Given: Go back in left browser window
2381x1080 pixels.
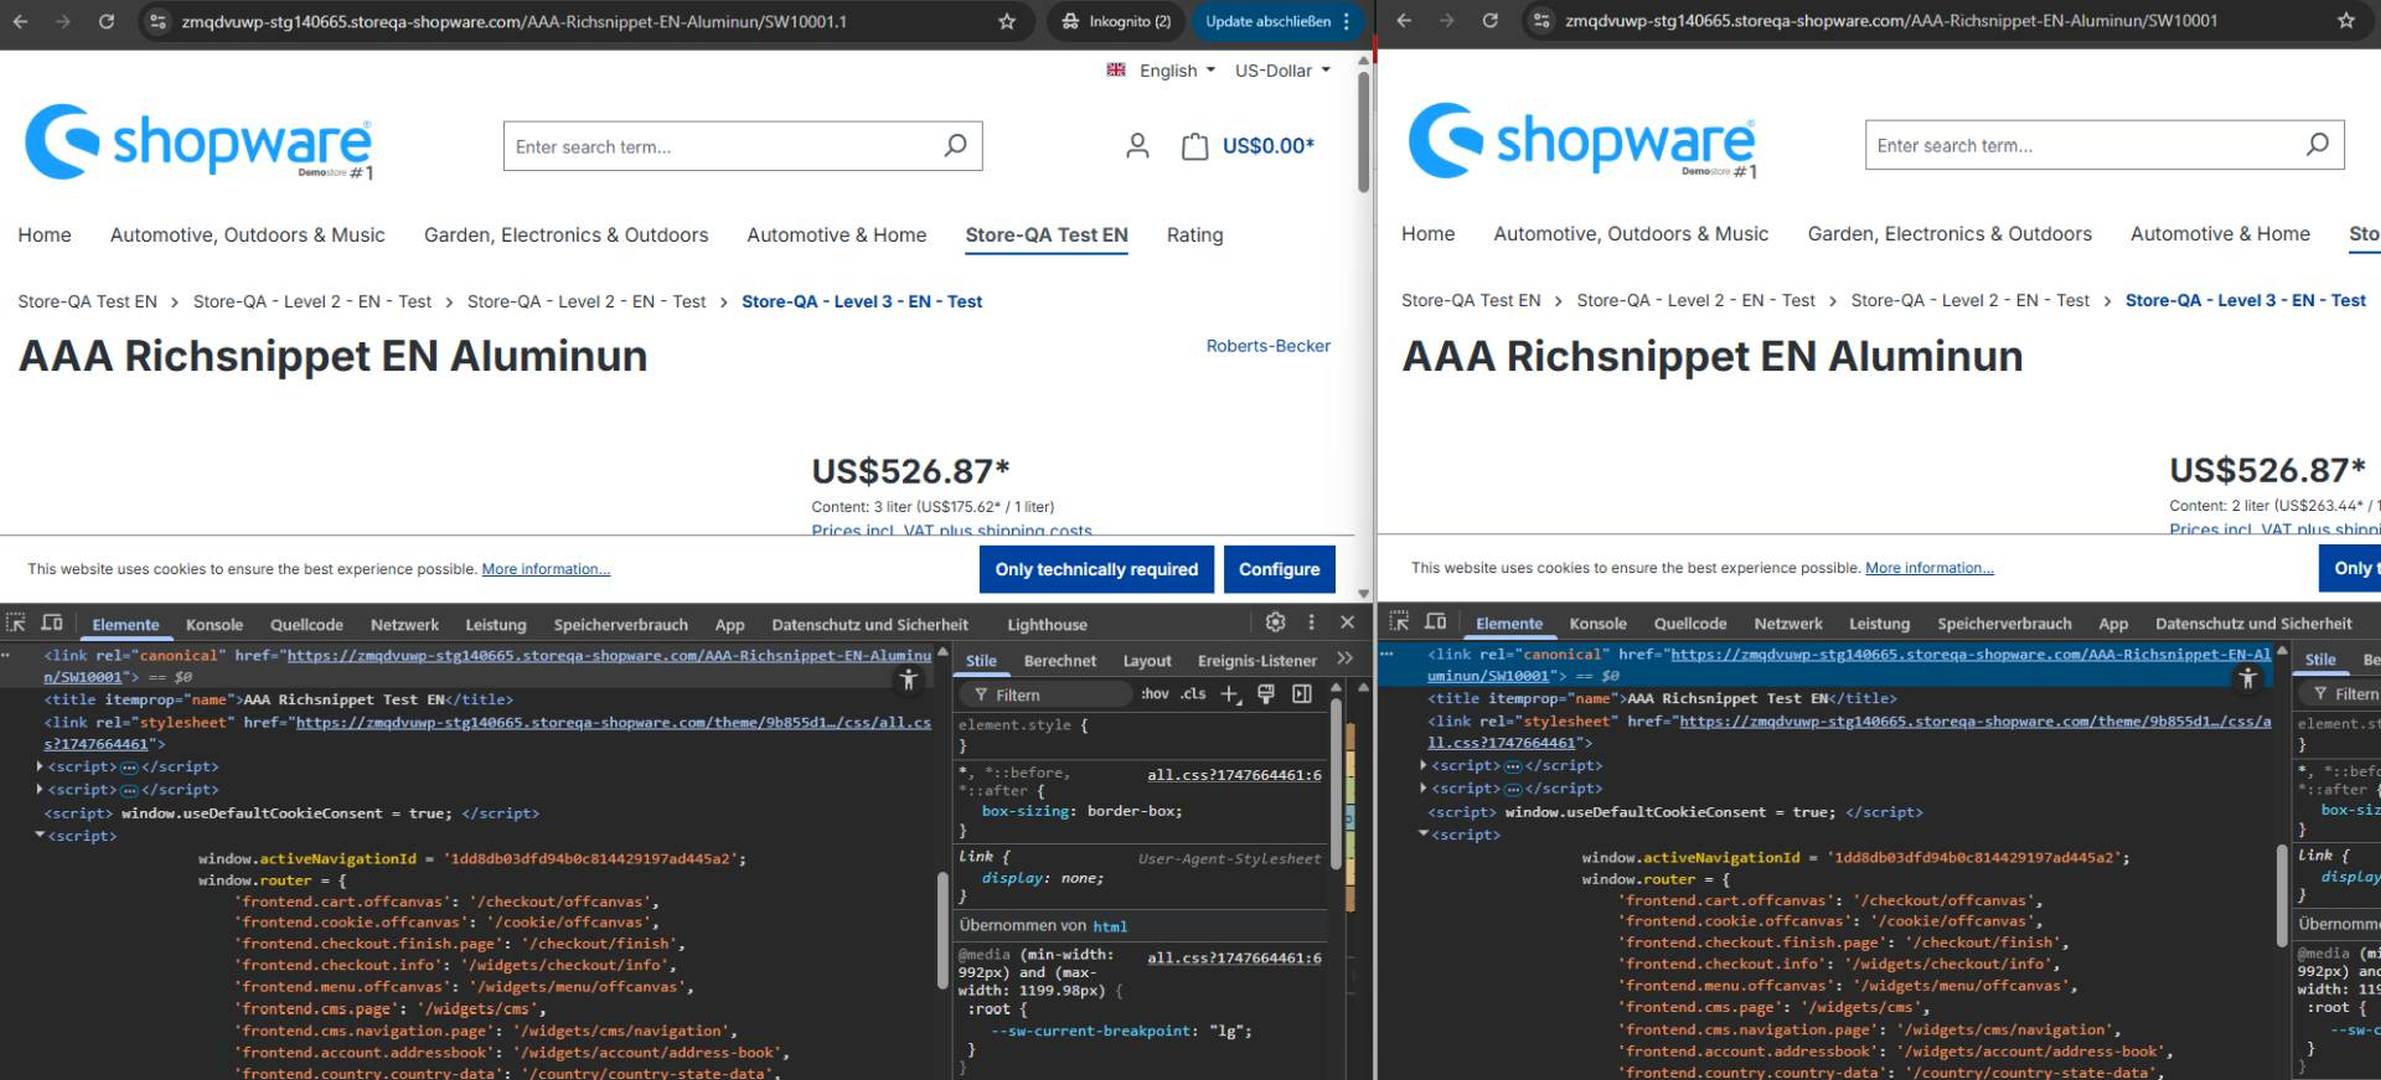Looking at the screenshot, I should tap(20, 21).
